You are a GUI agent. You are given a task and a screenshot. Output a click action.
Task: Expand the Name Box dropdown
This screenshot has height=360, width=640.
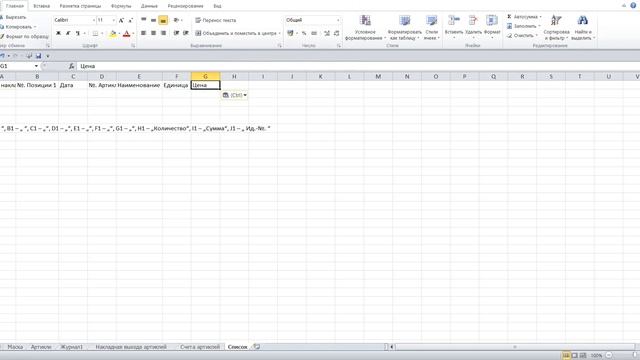[x=36, y=66]
